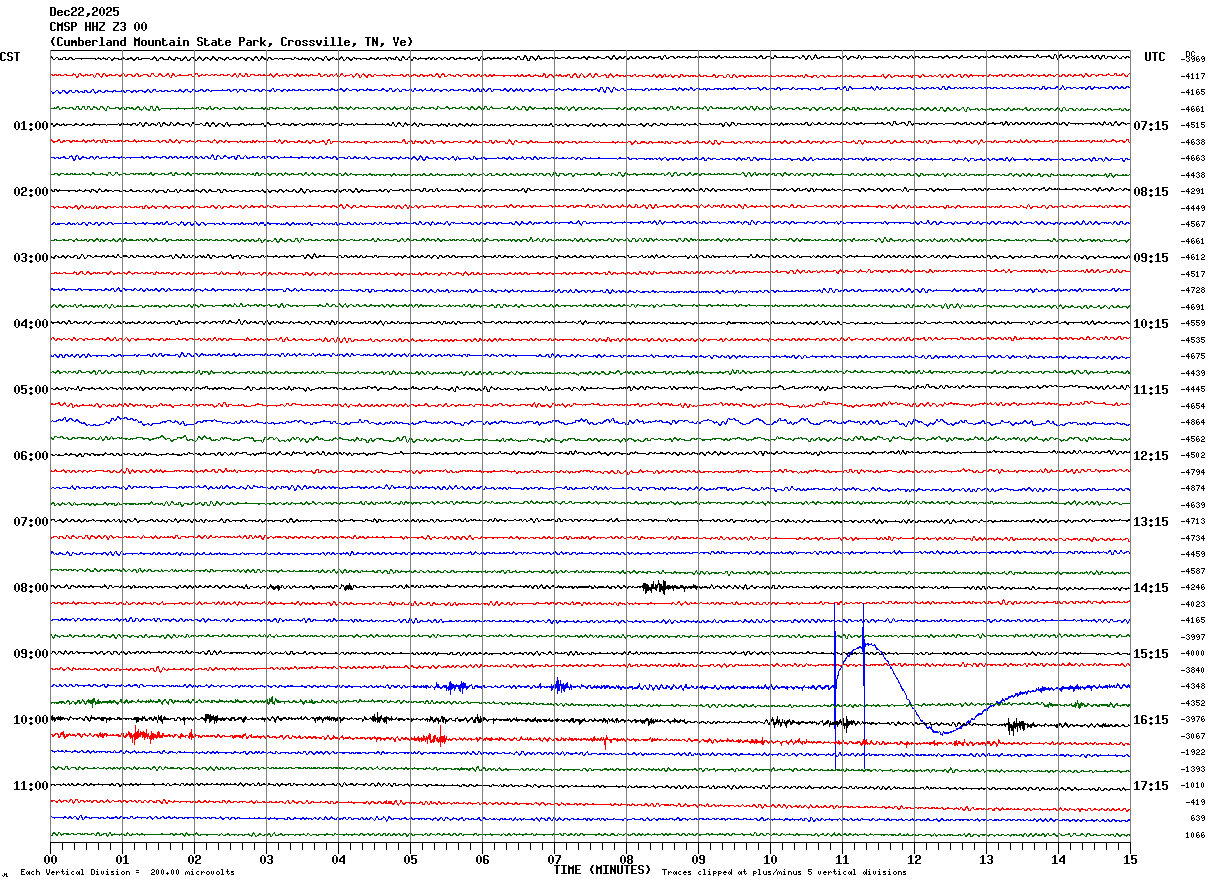Image resolution: width=1210 pixels, height=886 pixels.
Task: Select the 11:15 UTC time label
Action: click(1151, 390)
